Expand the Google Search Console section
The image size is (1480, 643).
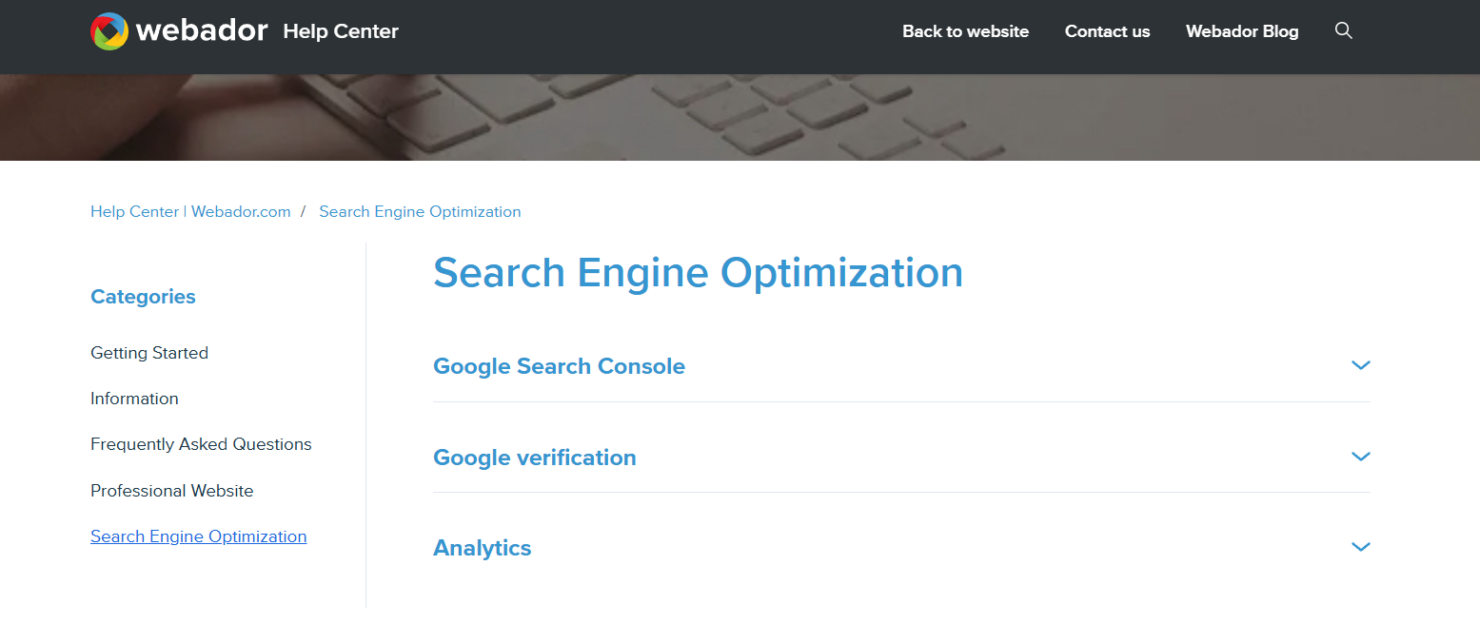[1360, 365]
